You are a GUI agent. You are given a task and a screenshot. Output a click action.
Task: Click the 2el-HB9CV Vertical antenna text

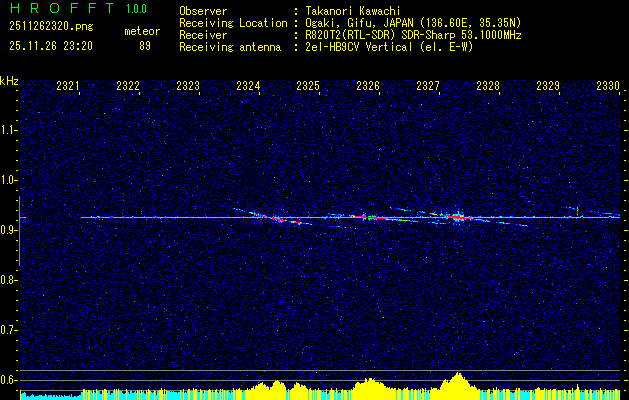pos(389,47)
